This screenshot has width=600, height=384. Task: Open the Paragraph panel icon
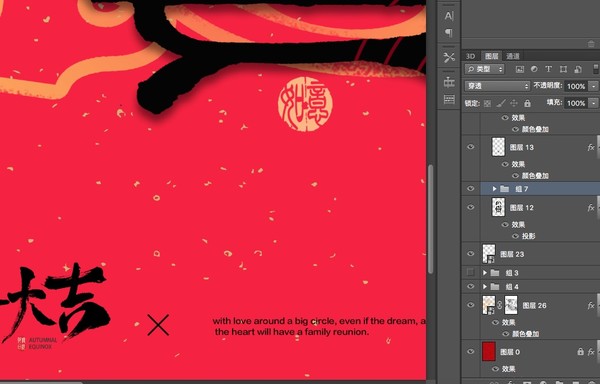click(x=449, y=33)
